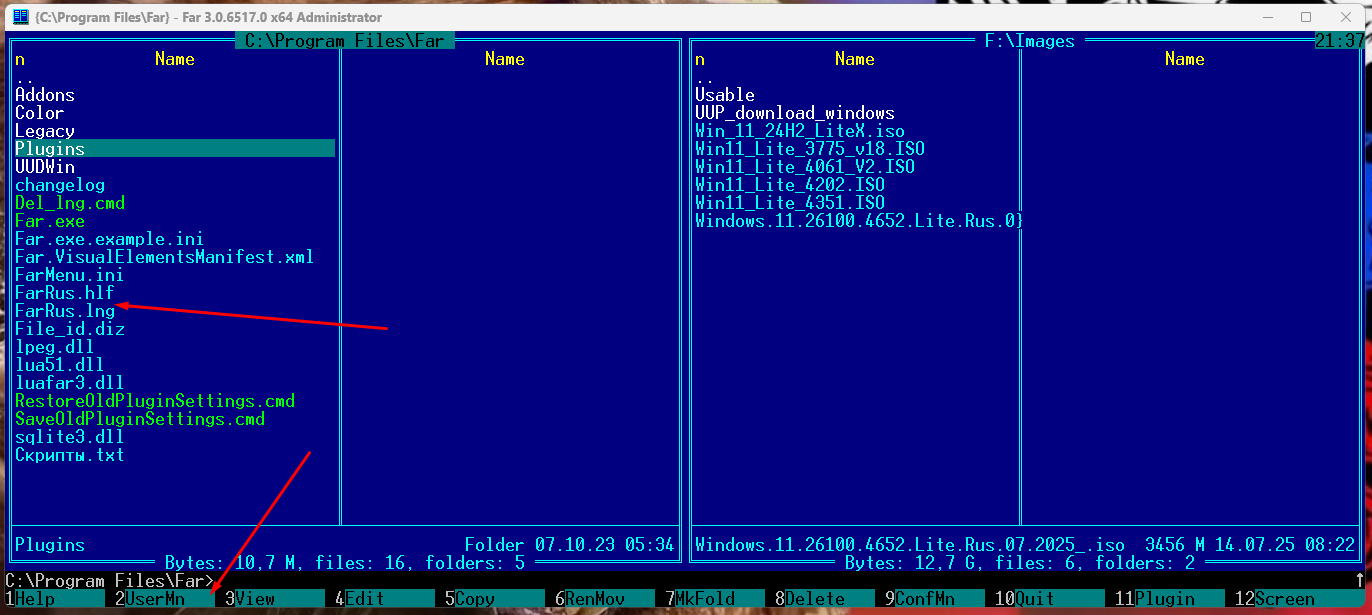Select lua51.dll file

point(60,365)
